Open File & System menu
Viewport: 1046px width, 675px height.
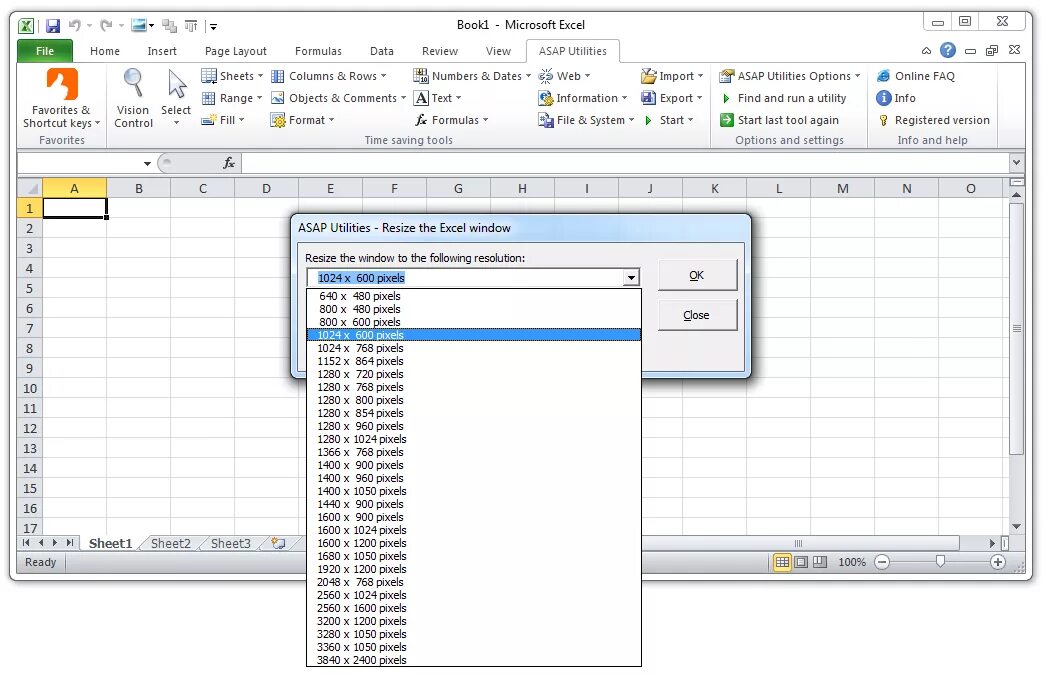click(586, 120)
